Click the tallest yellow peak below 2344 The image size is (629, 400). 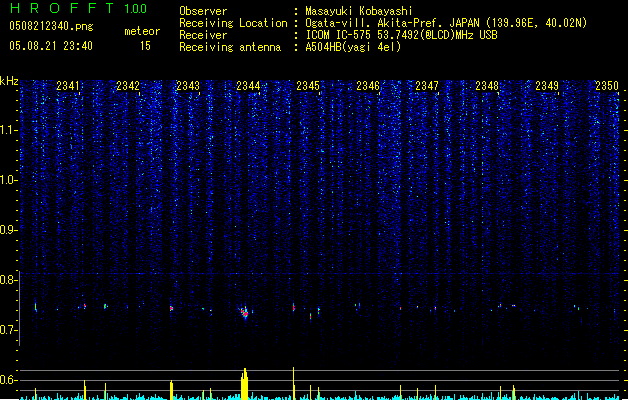244,384
